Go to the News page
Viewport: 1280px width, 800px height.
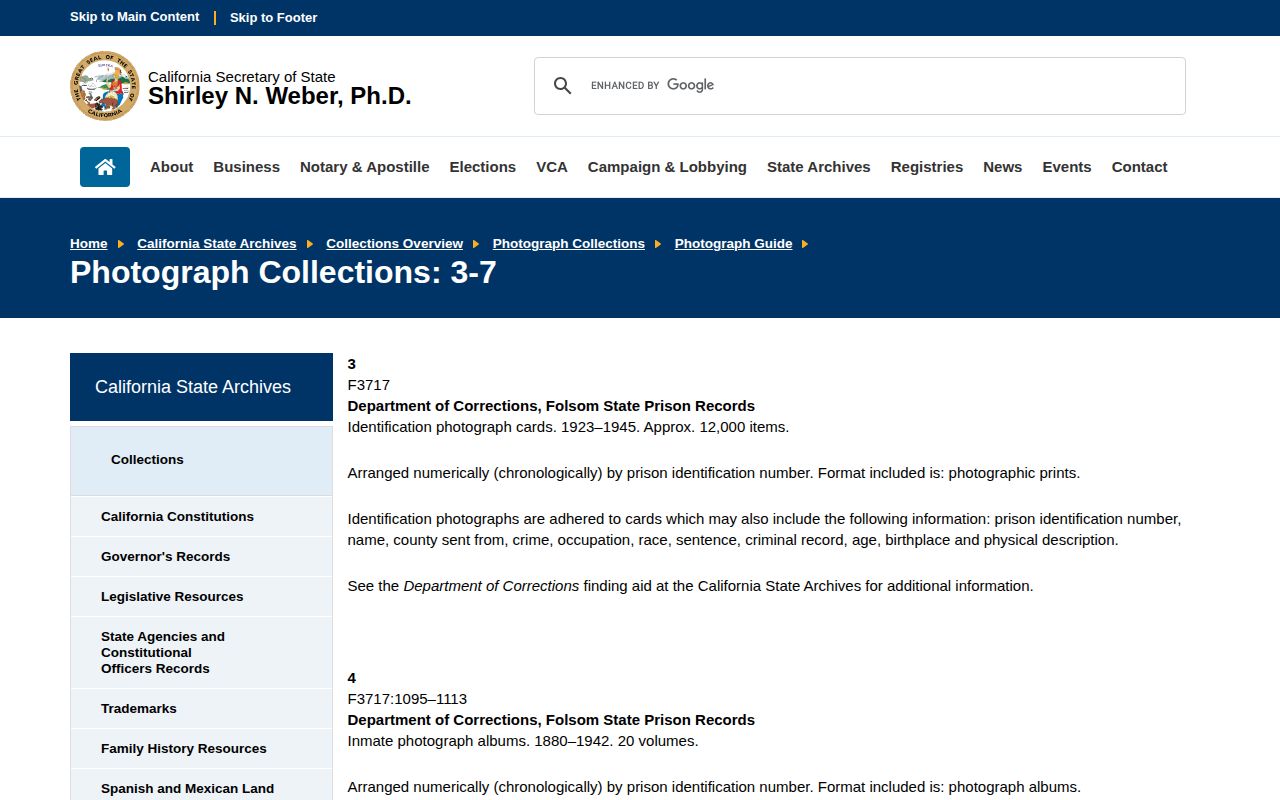pos(1002,167)
